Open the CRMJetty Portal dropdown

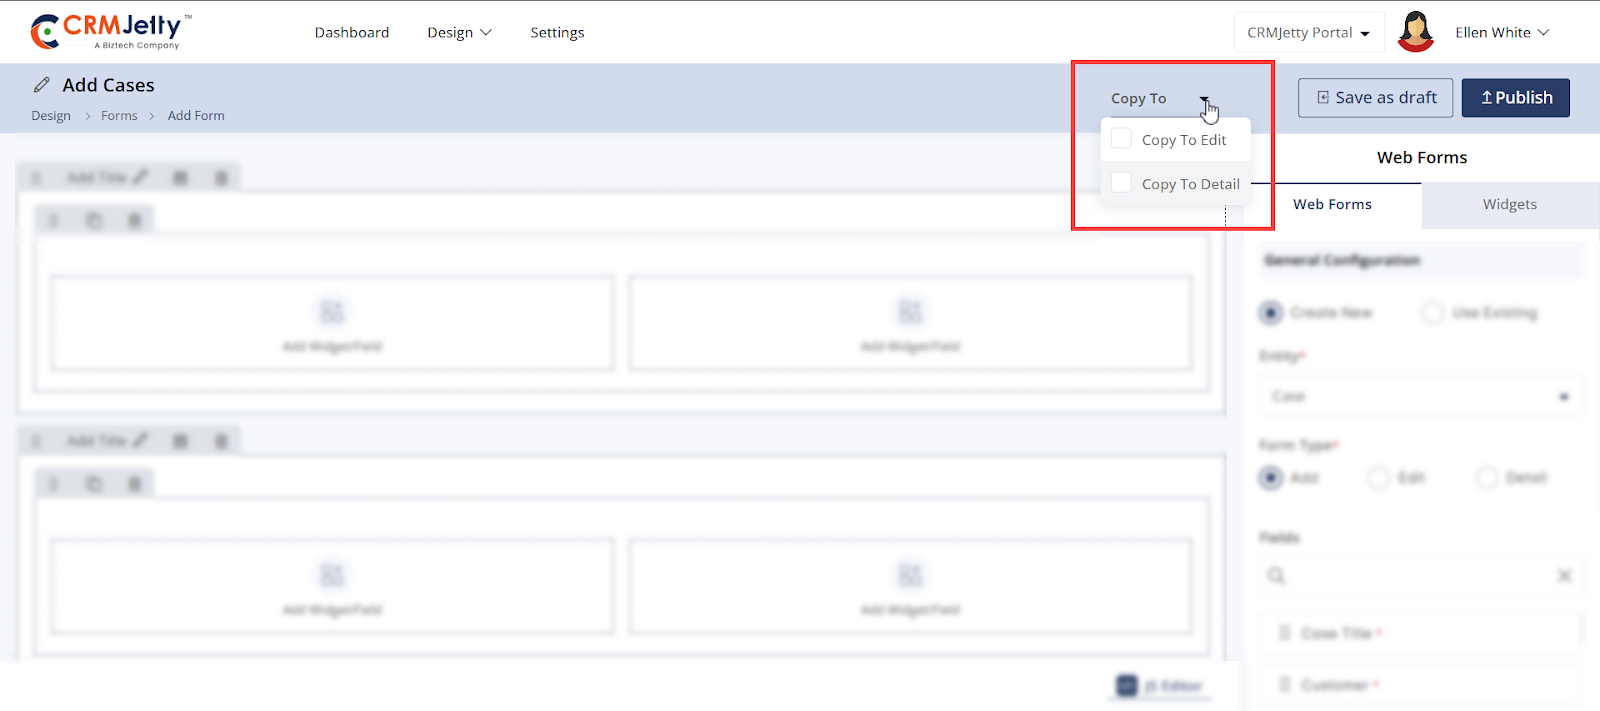(1308, 33)
